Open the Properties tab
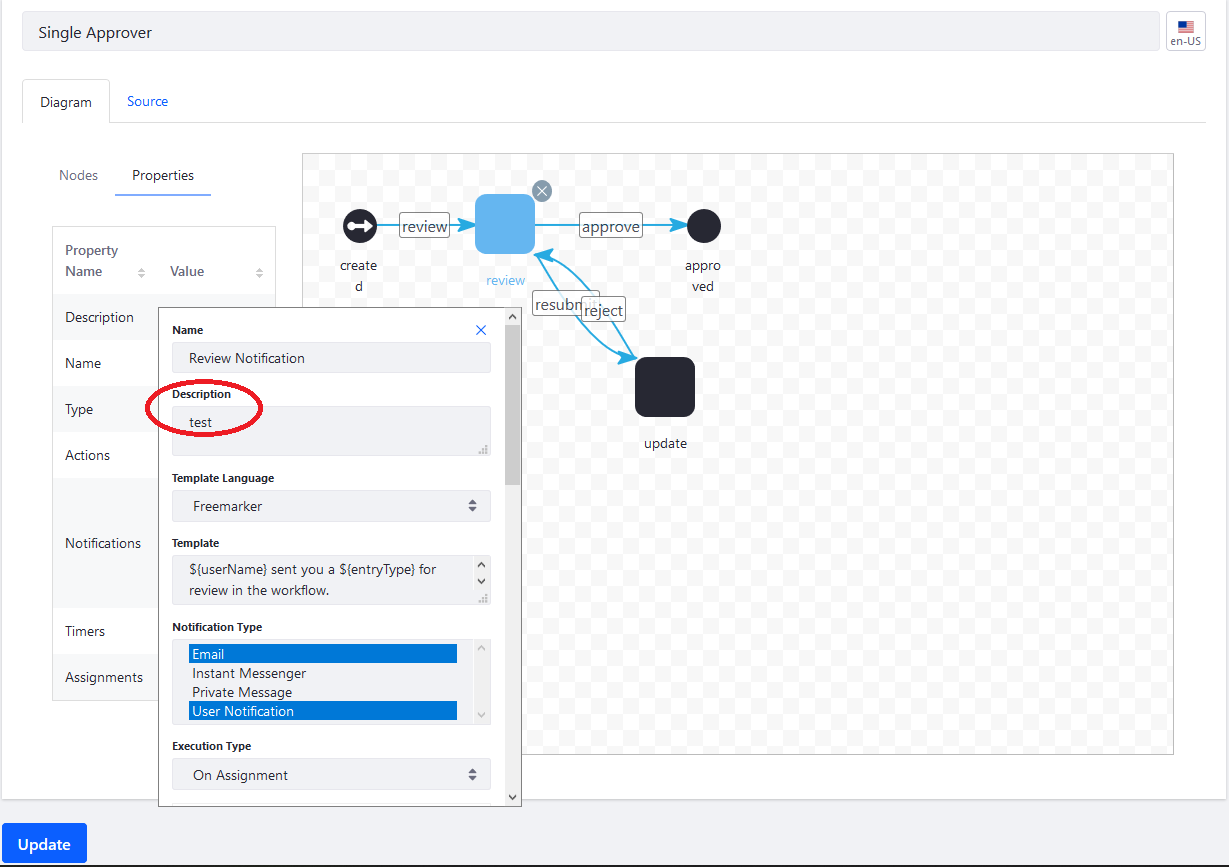The height and width of the screenshot is (867, 1229). coord(163,175)
